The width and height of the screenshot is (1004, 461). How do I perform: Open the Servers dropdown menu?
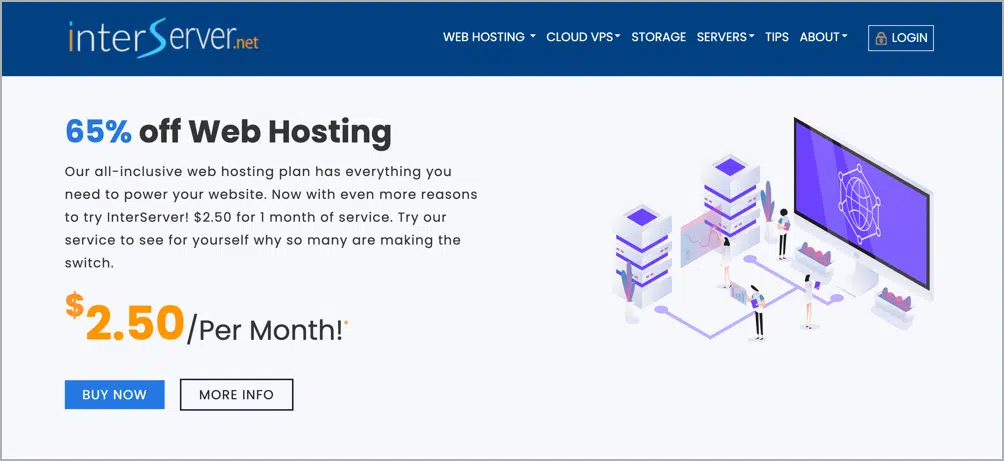(x=725, y=37)
